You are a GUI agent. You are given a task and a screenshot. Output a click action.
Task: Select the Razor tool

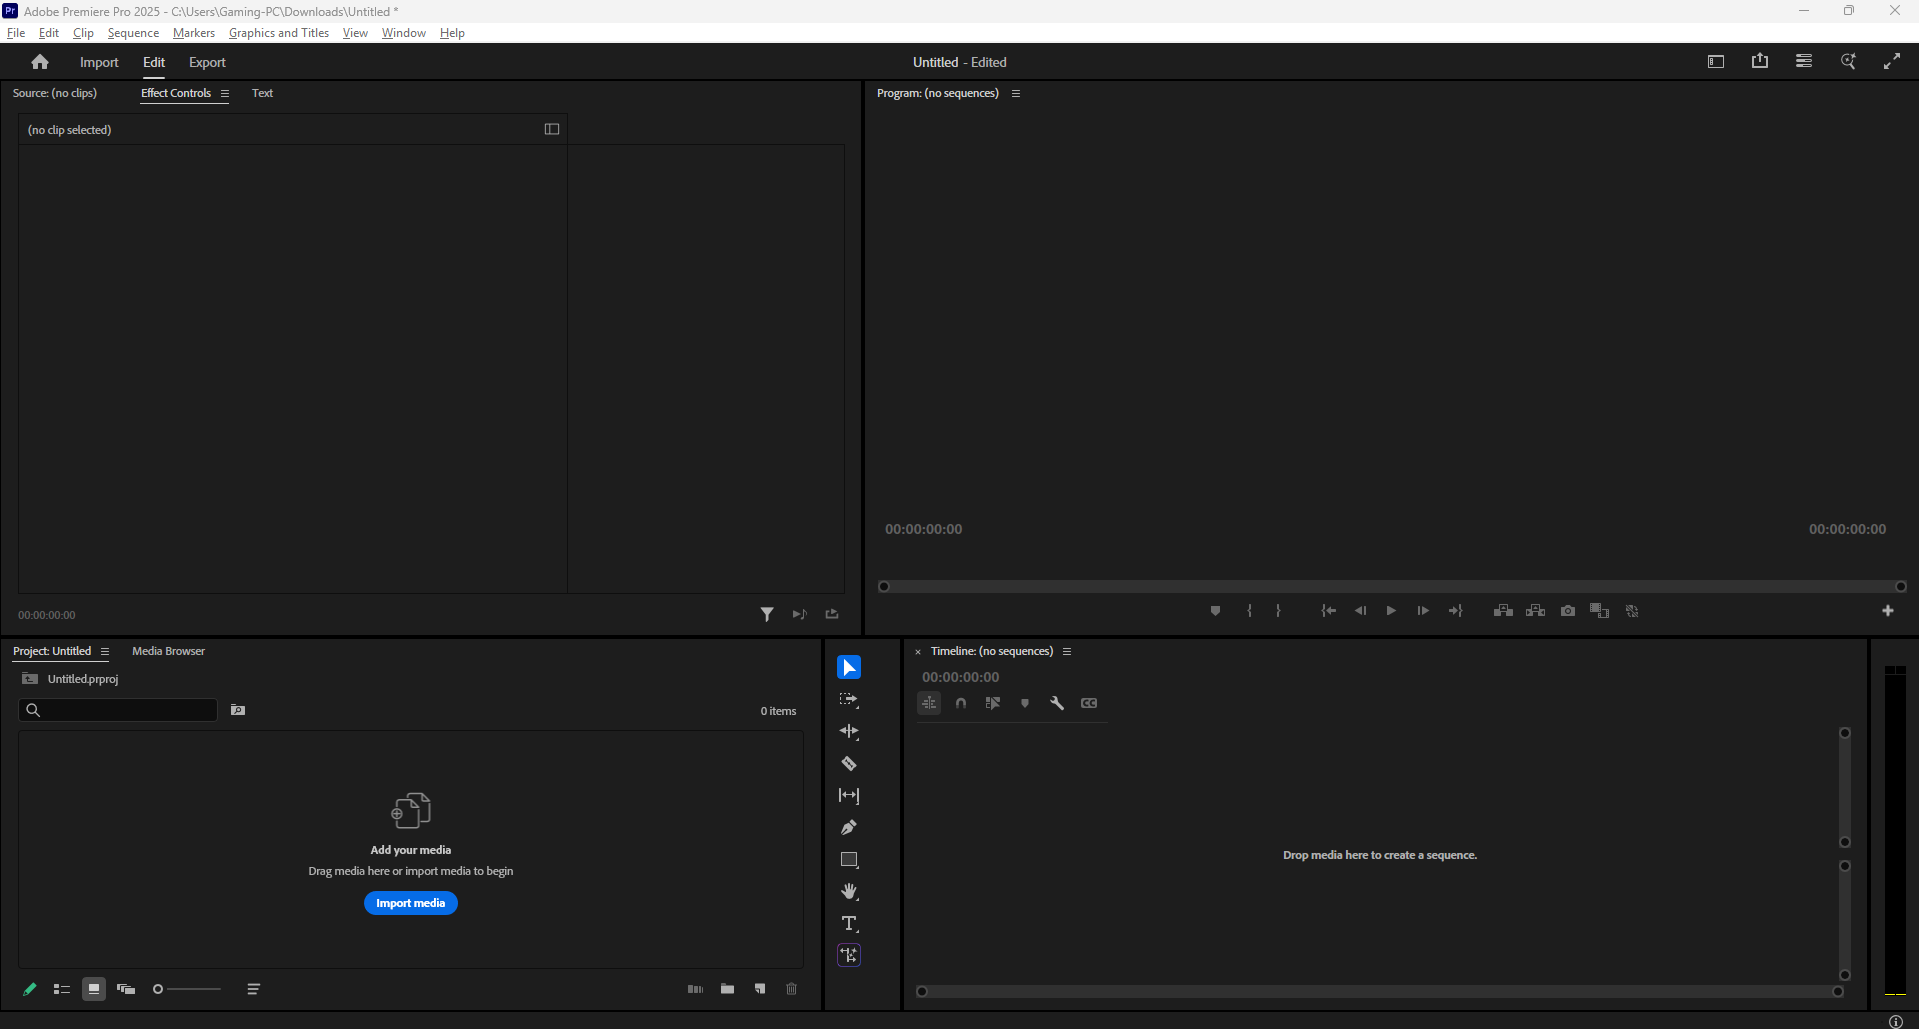pyautogui.click(x=849, y=764)
